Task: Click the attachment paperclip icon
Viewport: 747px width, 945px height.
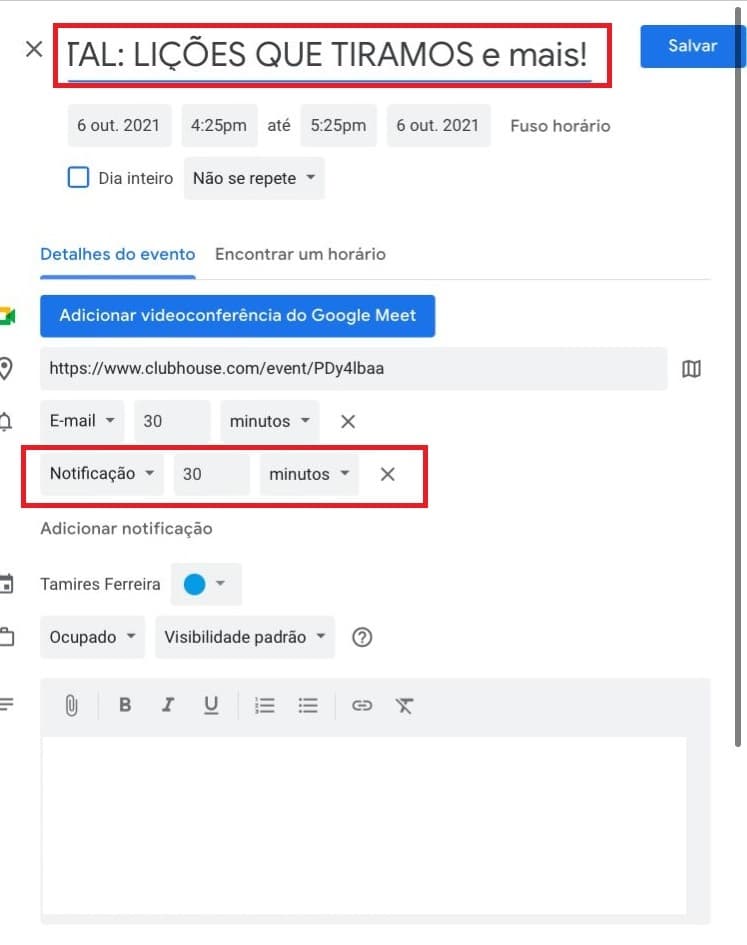Action: (71, 705)
